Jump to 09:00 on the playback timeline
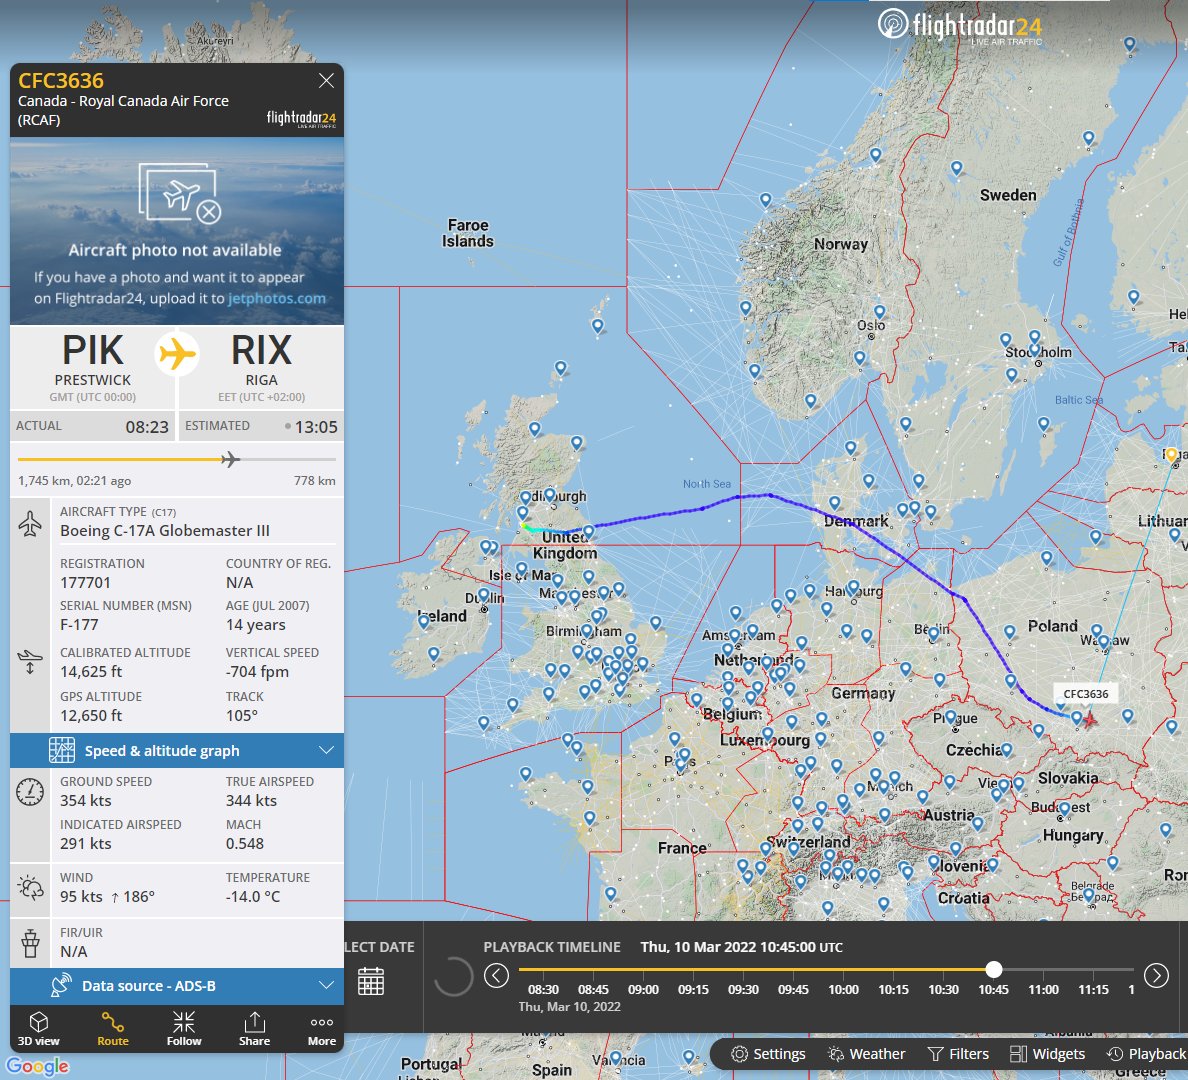 (x=643, y=990)
